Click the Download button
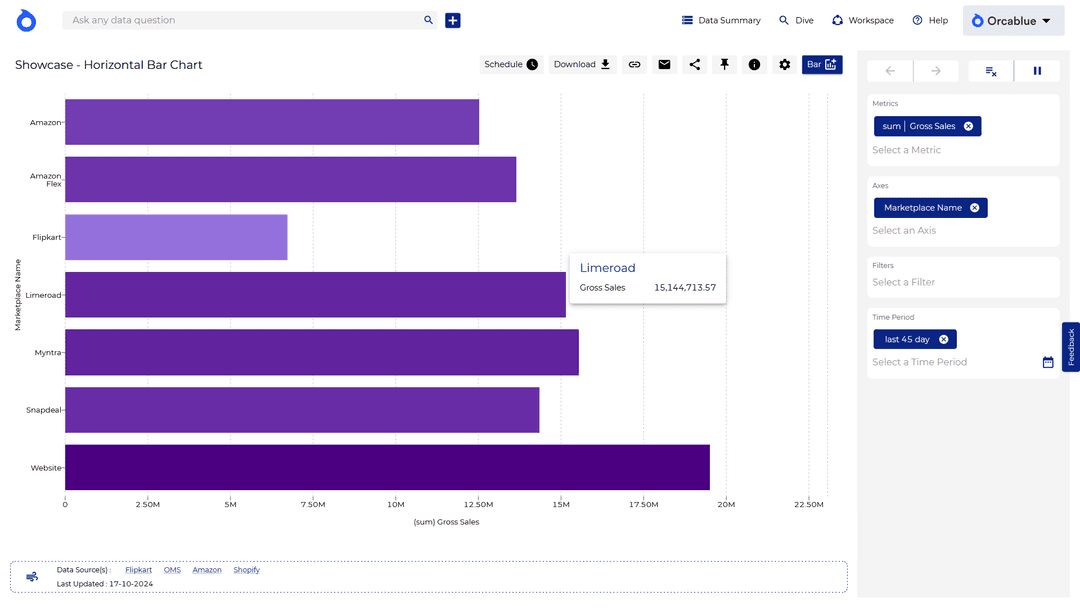 click(x=582, y=65)
